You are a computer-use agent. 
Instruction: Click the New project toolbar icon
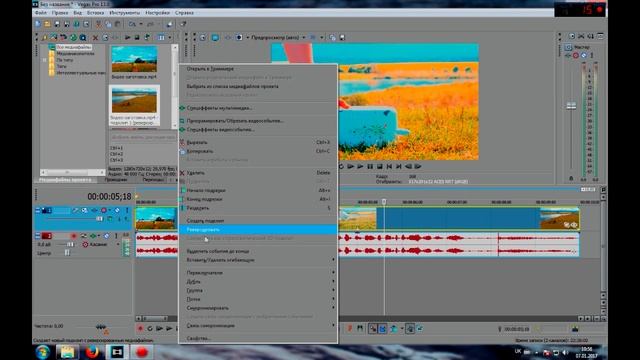pyautogui.click(x=38, y=24)
